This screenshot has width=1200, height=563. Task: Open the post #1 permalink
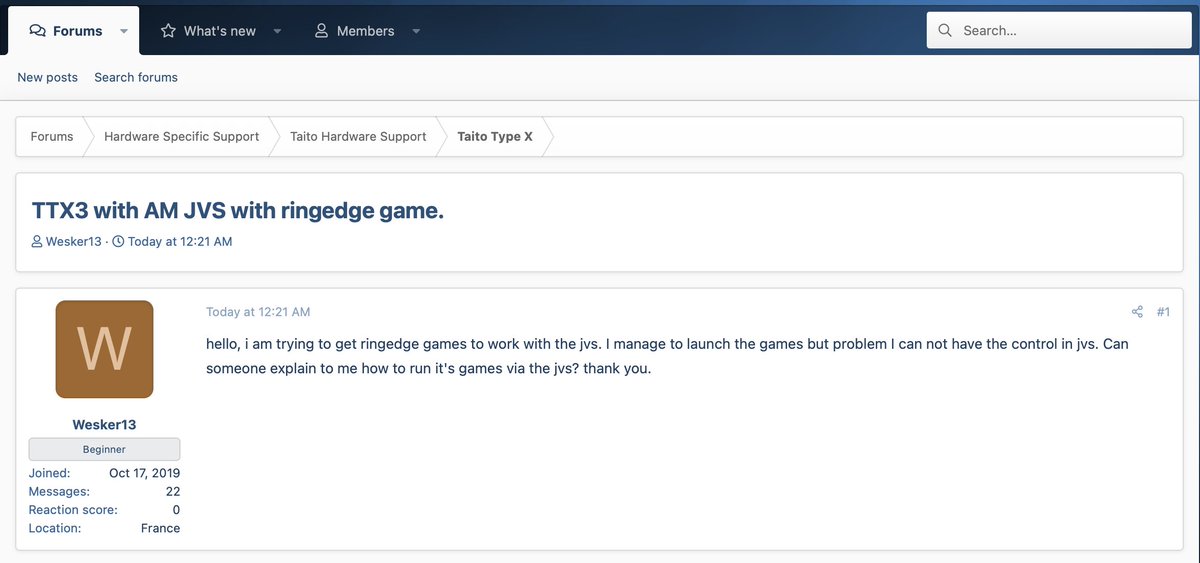coord(1163,312)
